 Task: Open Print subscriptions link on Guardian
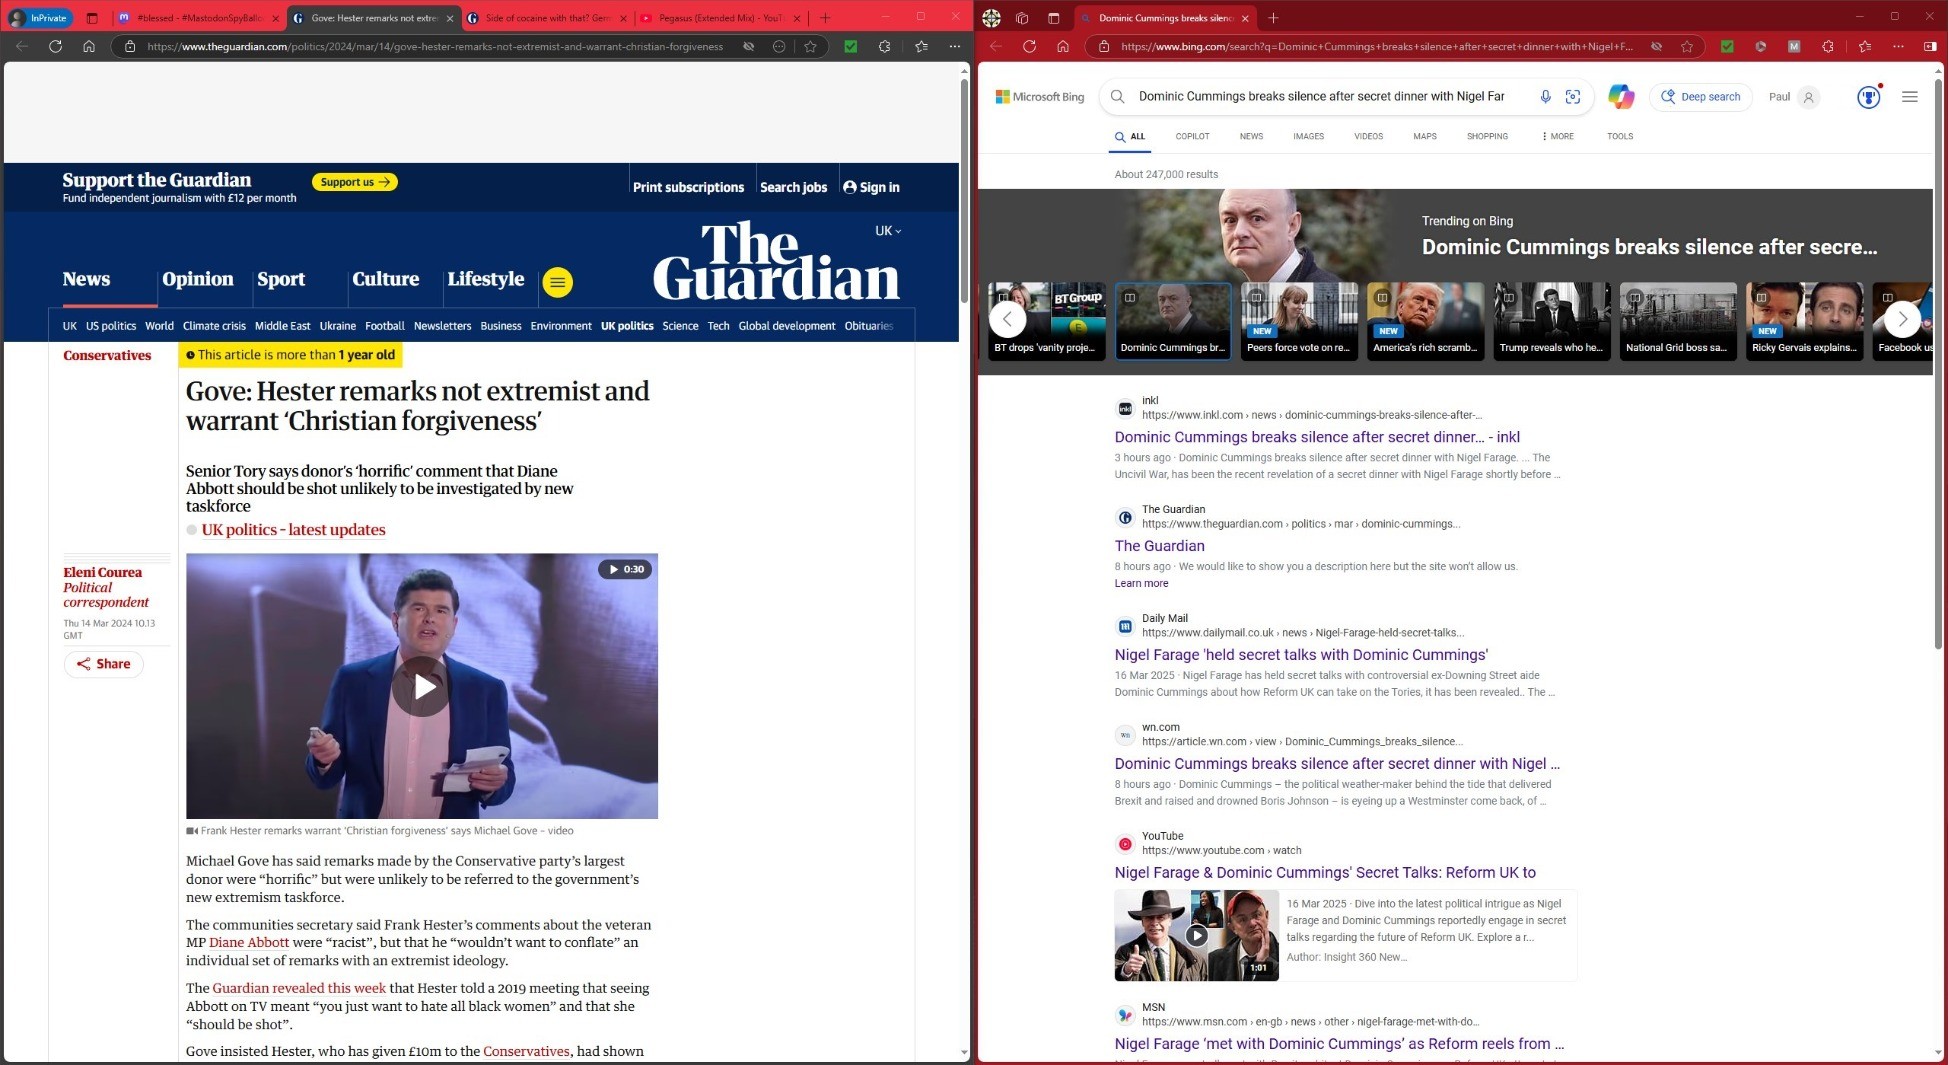pyautogui.click(x=688, y=187)
